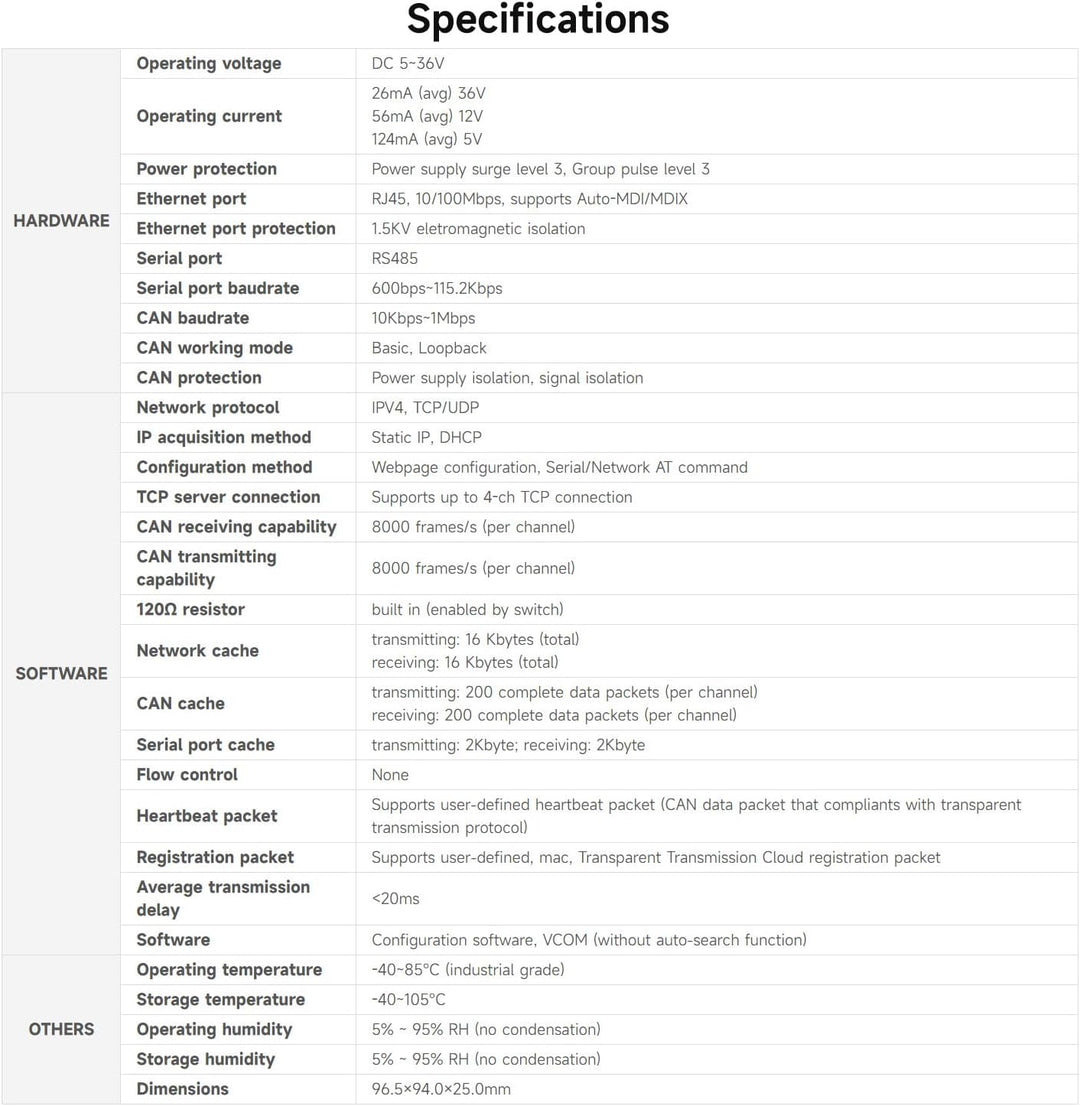This screenshot has height=1106, width=1080.
Task: Click the Network protocol label
Action: pyautogui.click(x=208, y=408)
